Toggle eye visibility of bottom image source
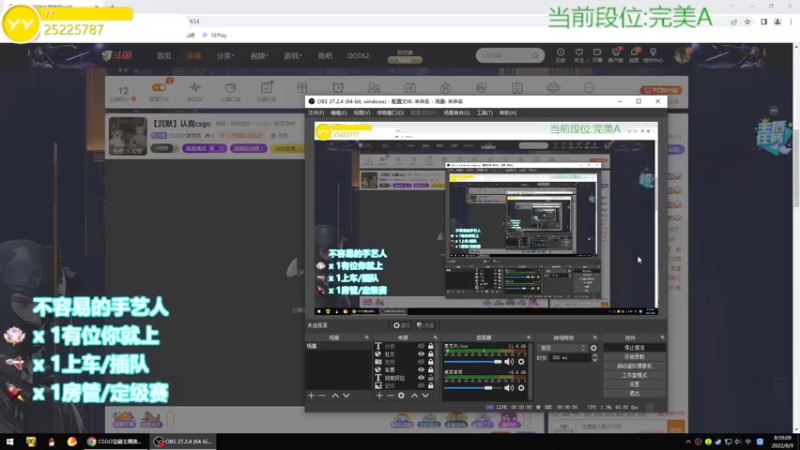This screenshot has height=450, width=800. [x=421, y=386]
